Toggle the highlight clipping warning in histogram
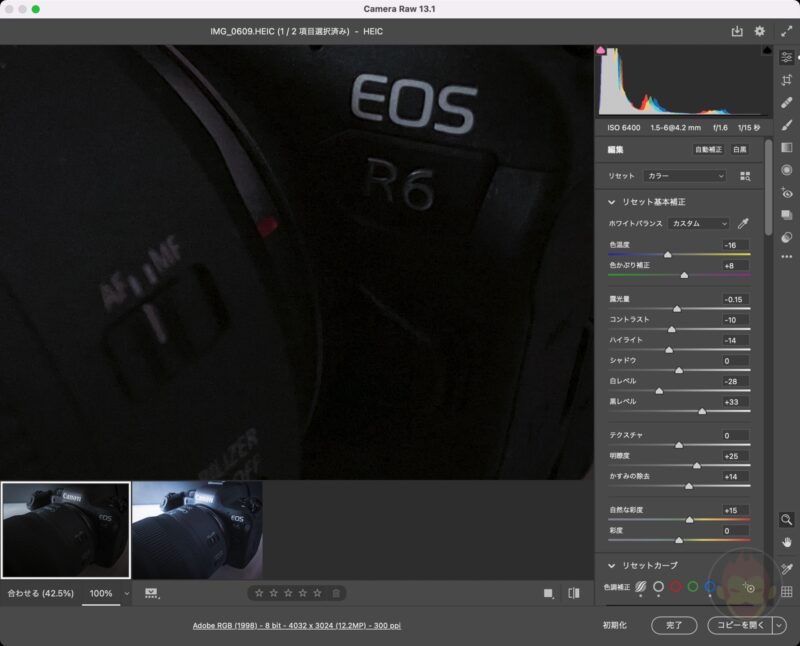The image size is (800, 646). click(x=767, y=49)
